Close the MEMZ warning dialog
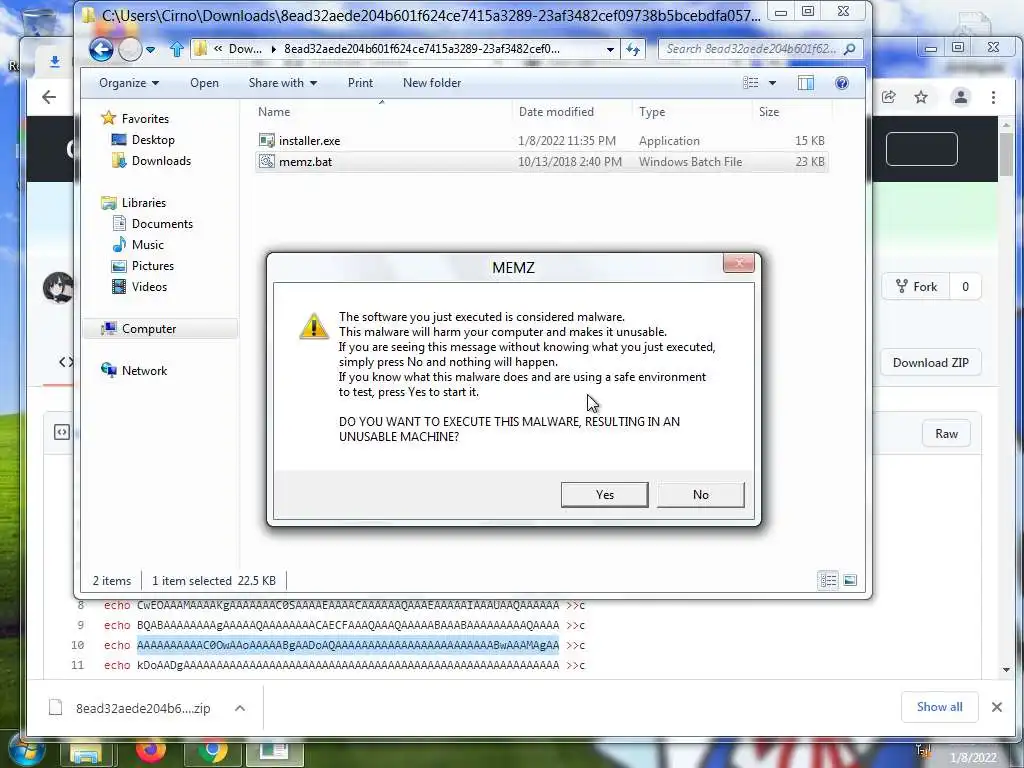Screen dimensions: 1024x768 [x=739, y=263]
